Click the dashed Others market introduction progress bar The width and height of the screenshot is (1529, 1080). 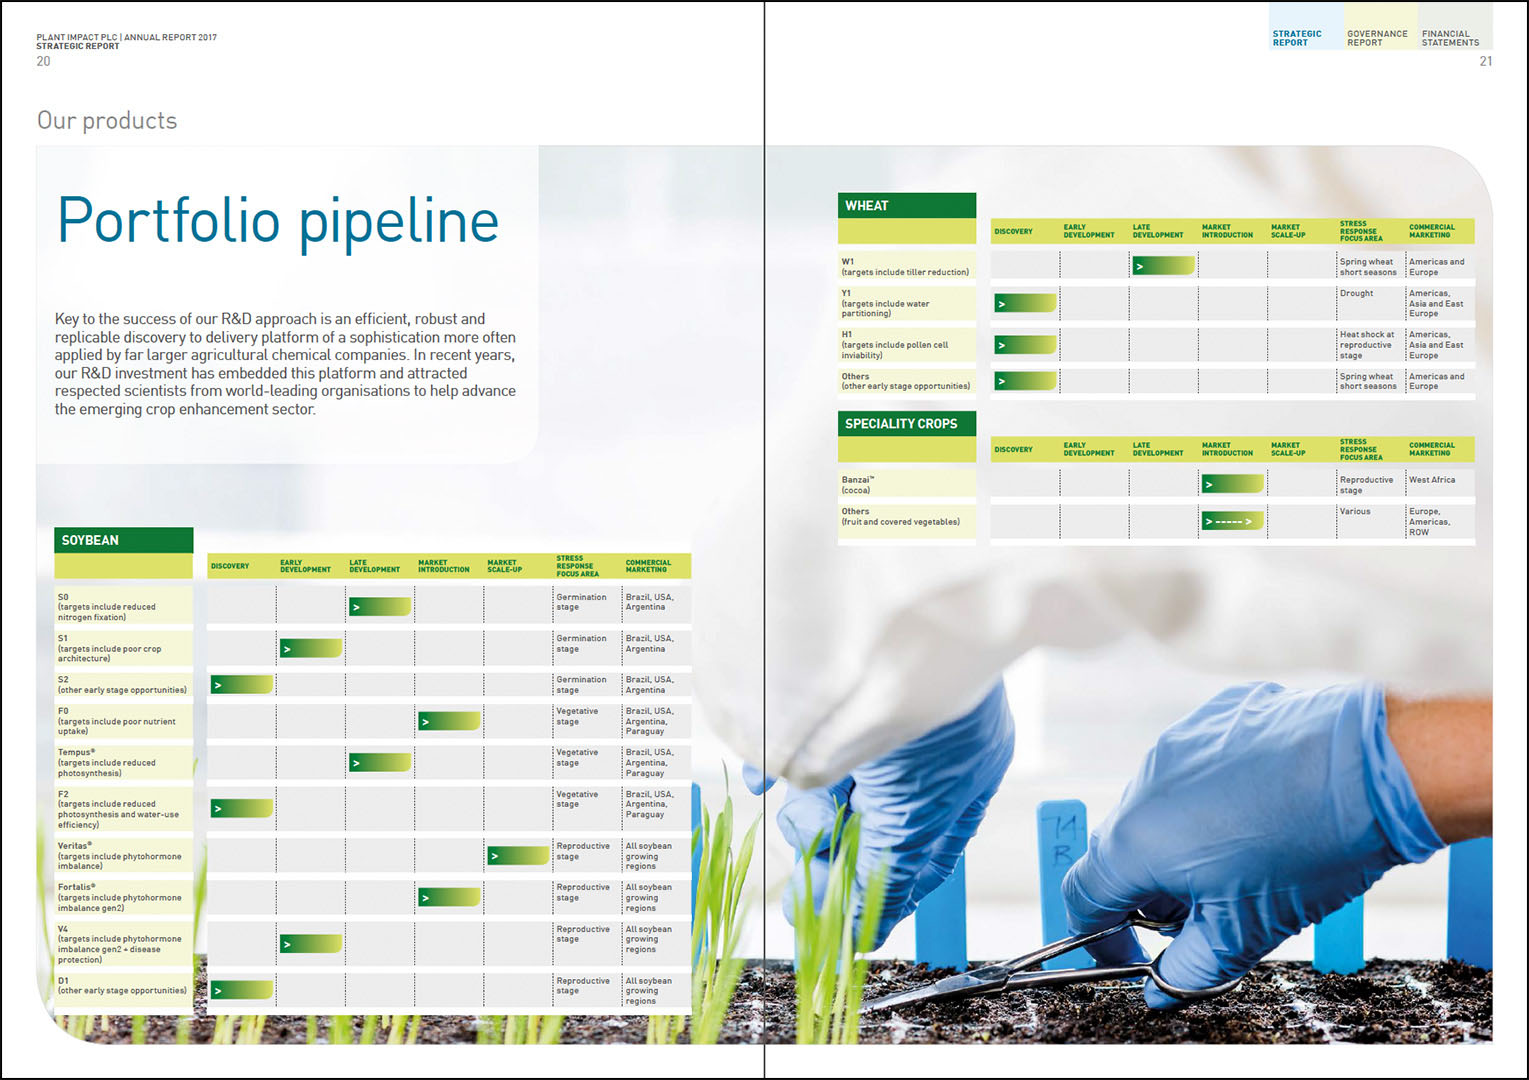pos(1231,520)
